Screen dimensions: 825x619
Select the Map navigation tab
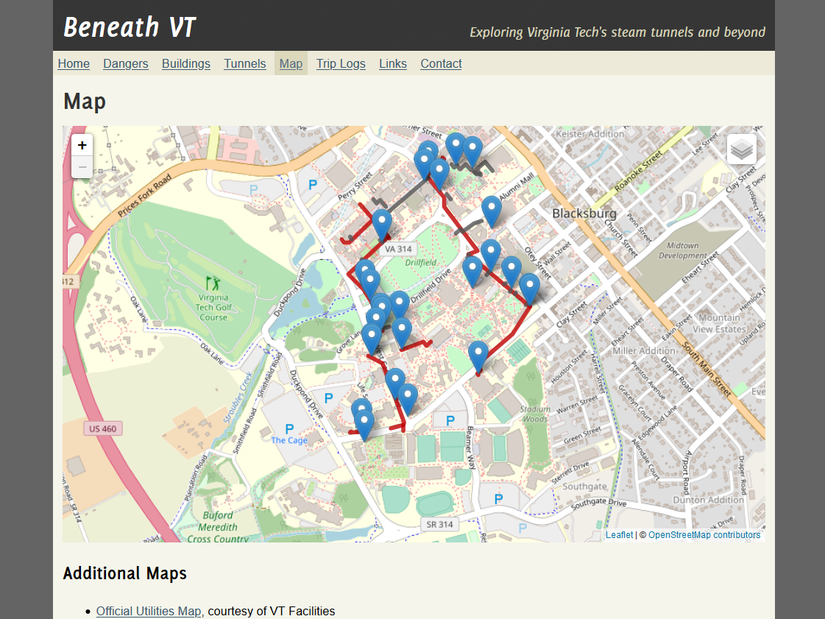click(291, 64)
